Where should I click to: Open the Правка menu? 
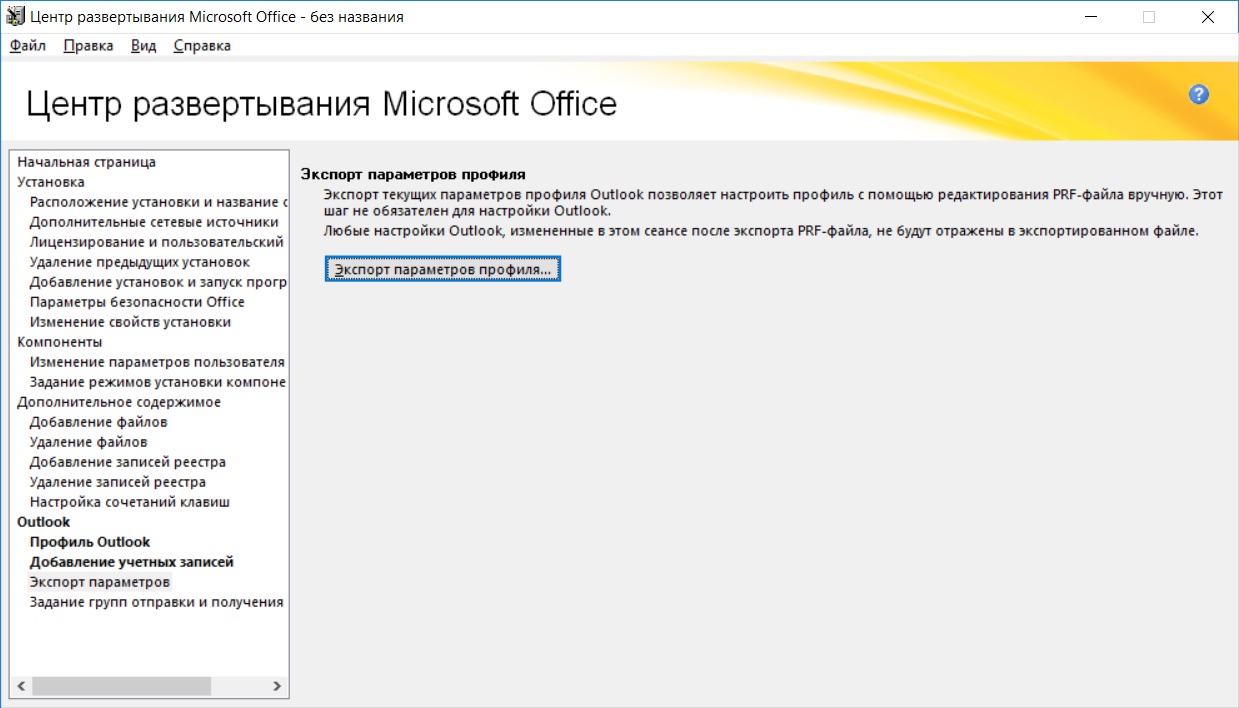tap(88, 46)
